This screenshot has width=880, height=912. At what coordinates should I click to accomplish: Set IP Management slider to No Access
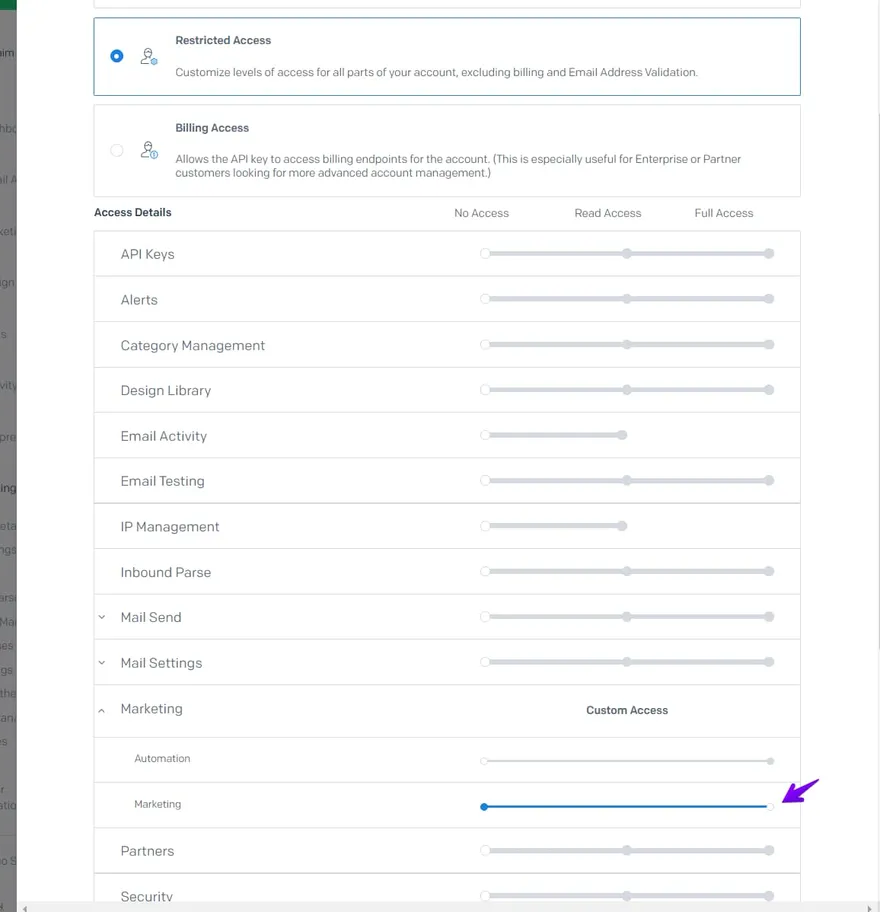[485, 526]
